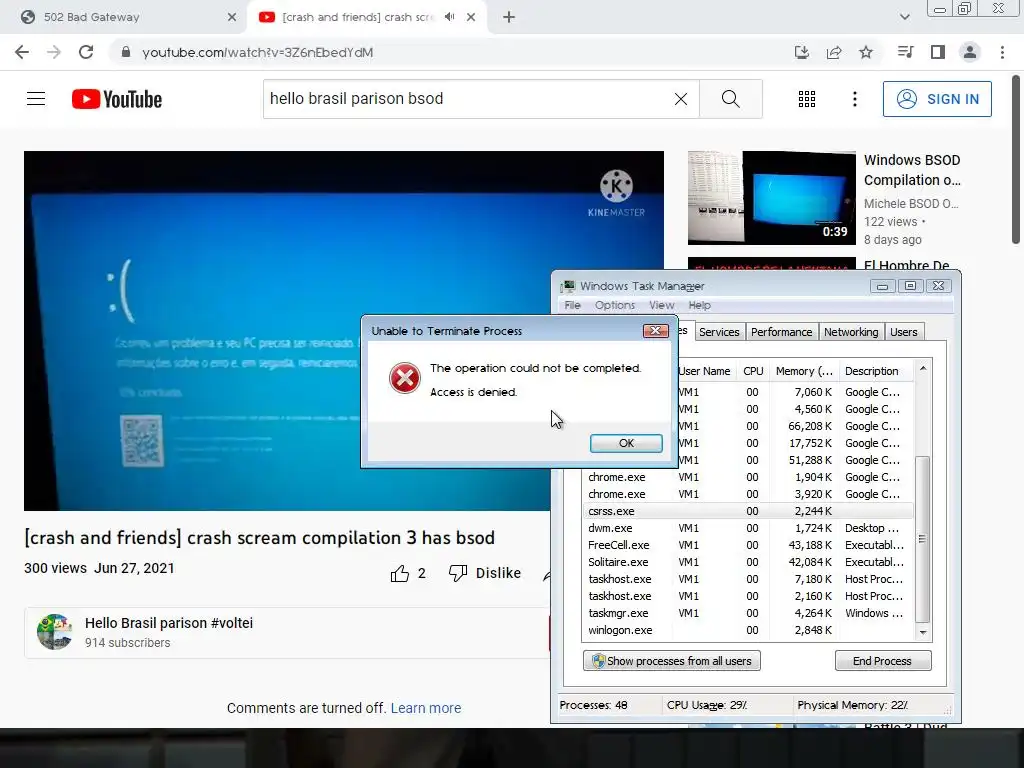Mute the YouTube tab via speaker icon

tap(449, 17)
